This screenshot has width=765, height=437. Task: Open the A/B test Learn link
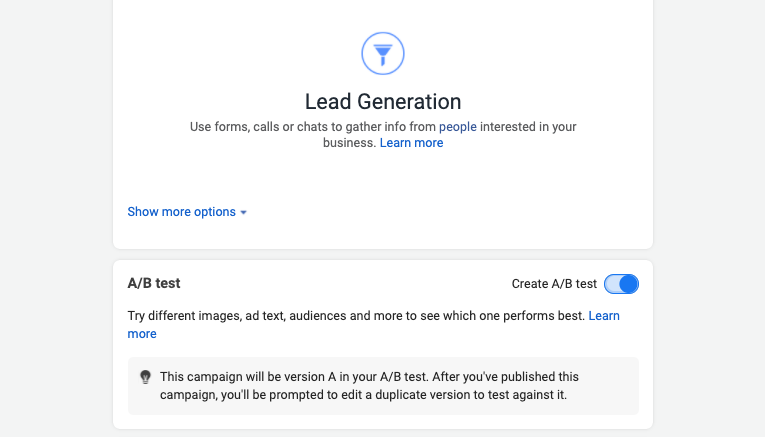tap(604, 316)
